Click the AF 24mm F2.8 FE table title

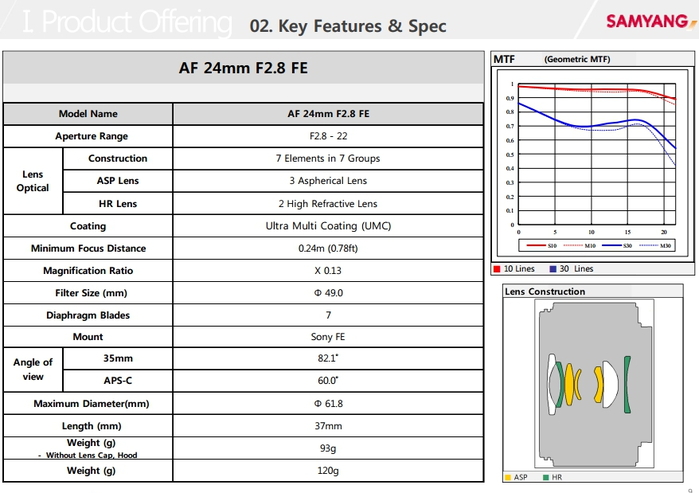[244, 68]
